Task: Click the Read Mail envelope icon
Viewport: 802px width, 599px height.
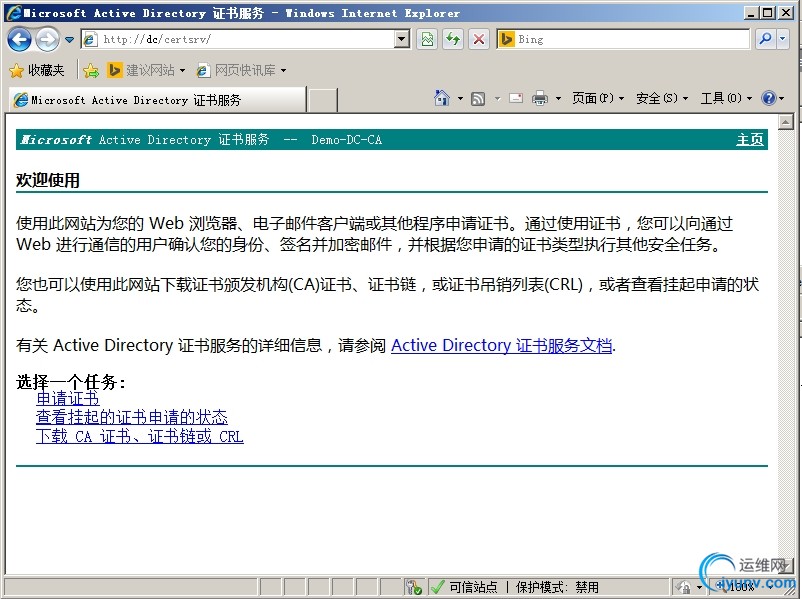Action: pyautogui.click(x=516, y=98)
